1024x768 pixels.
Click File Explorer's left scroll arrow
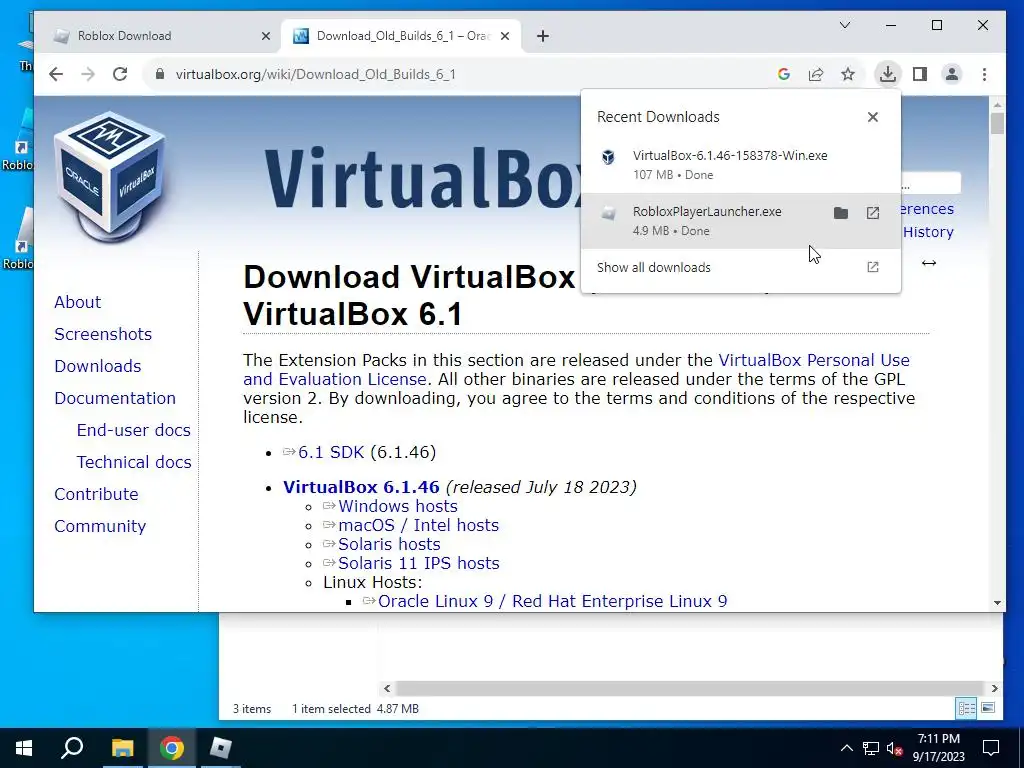387,688
